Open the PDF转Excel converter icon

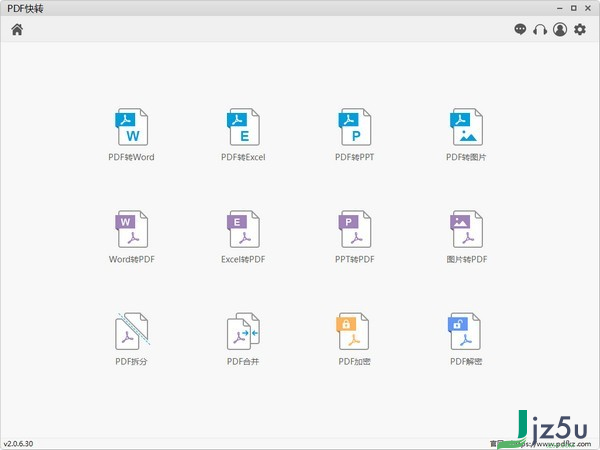tap(243, 127)
